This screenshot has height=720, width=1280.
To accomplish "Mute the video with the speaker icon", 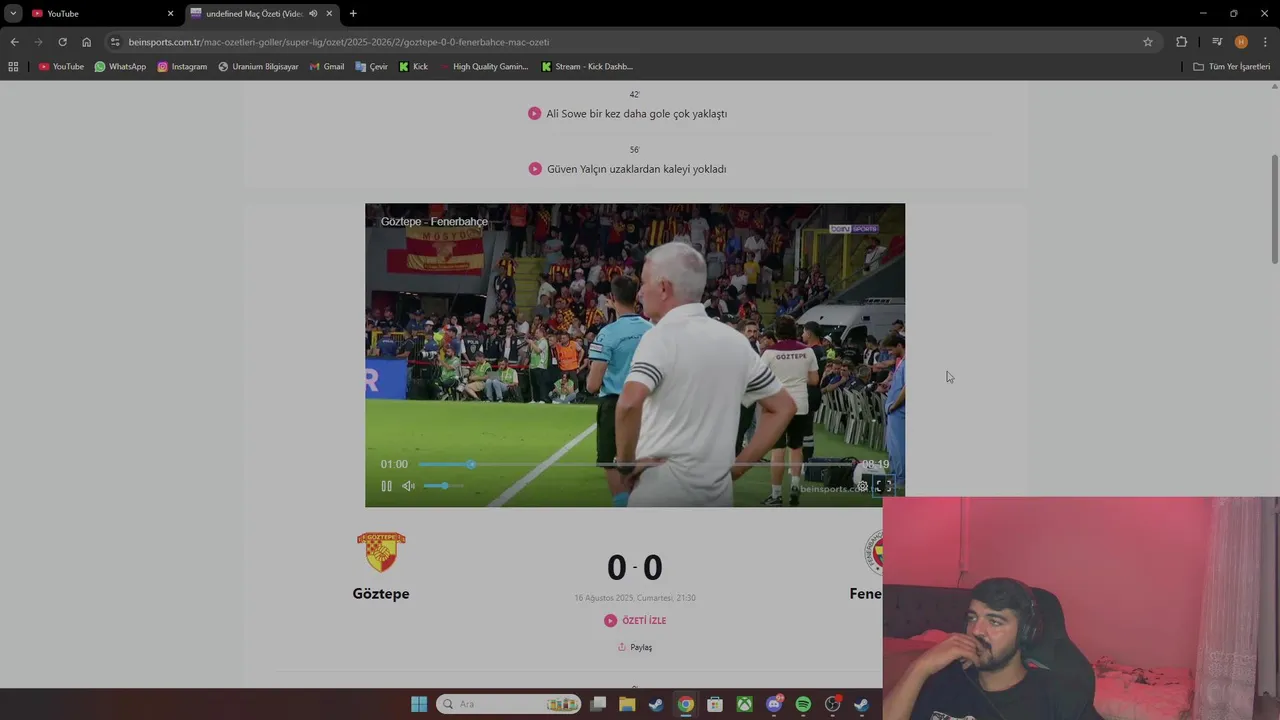I will [x=408, y=486].
